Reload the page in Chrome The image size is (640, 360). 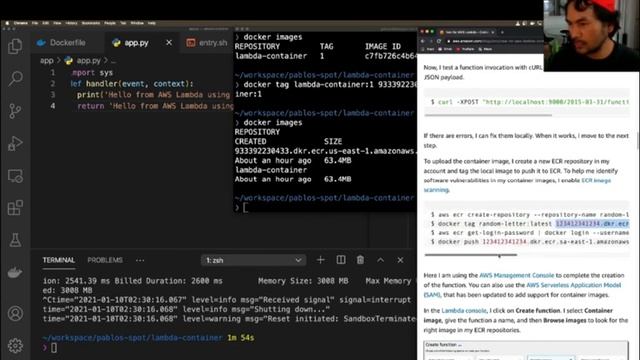[x=439, y=41]
